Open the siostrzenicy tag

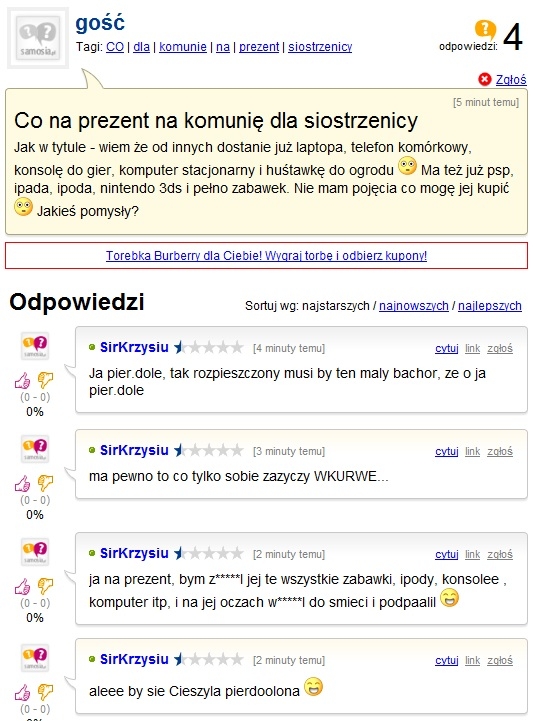click(x=320, y=47)
